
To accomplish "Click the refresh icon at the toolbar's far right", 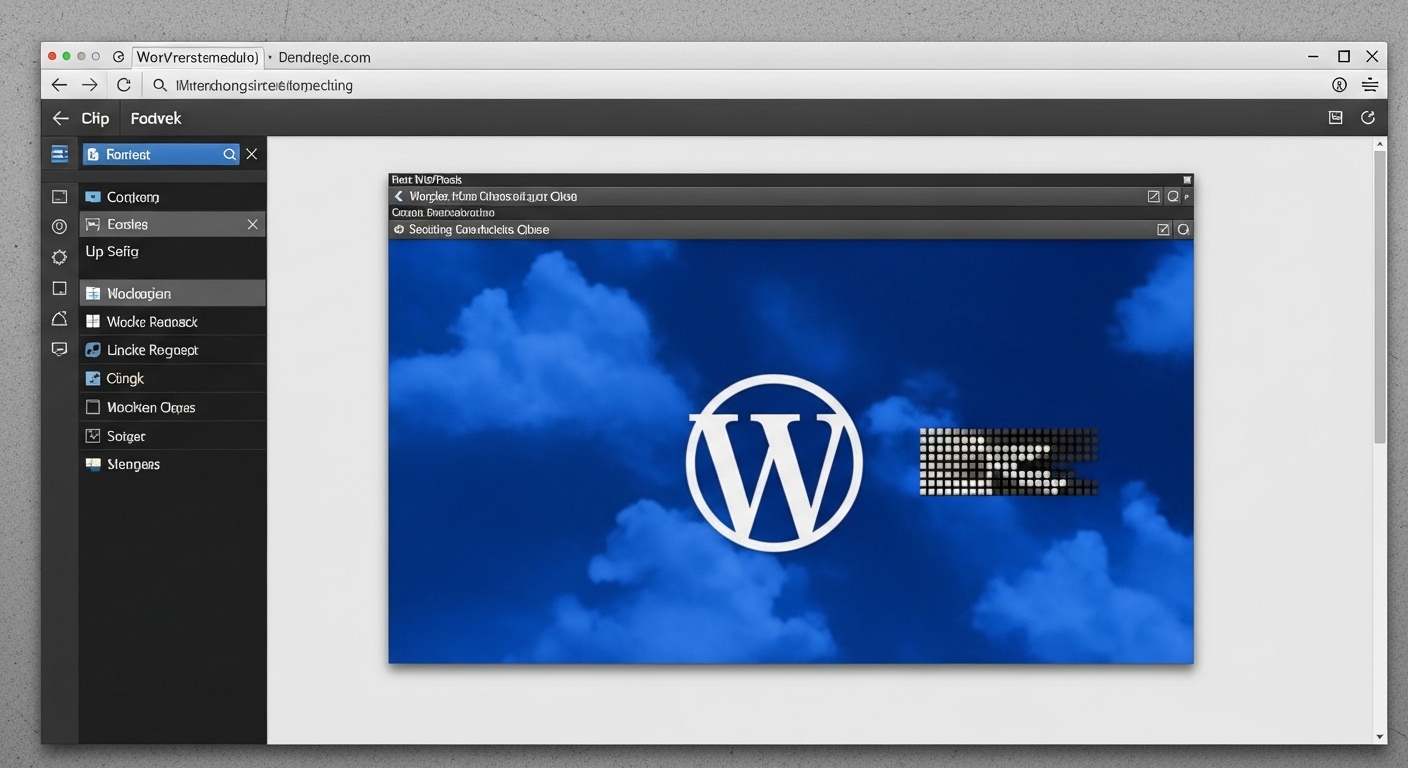I will click(1368, 117).
